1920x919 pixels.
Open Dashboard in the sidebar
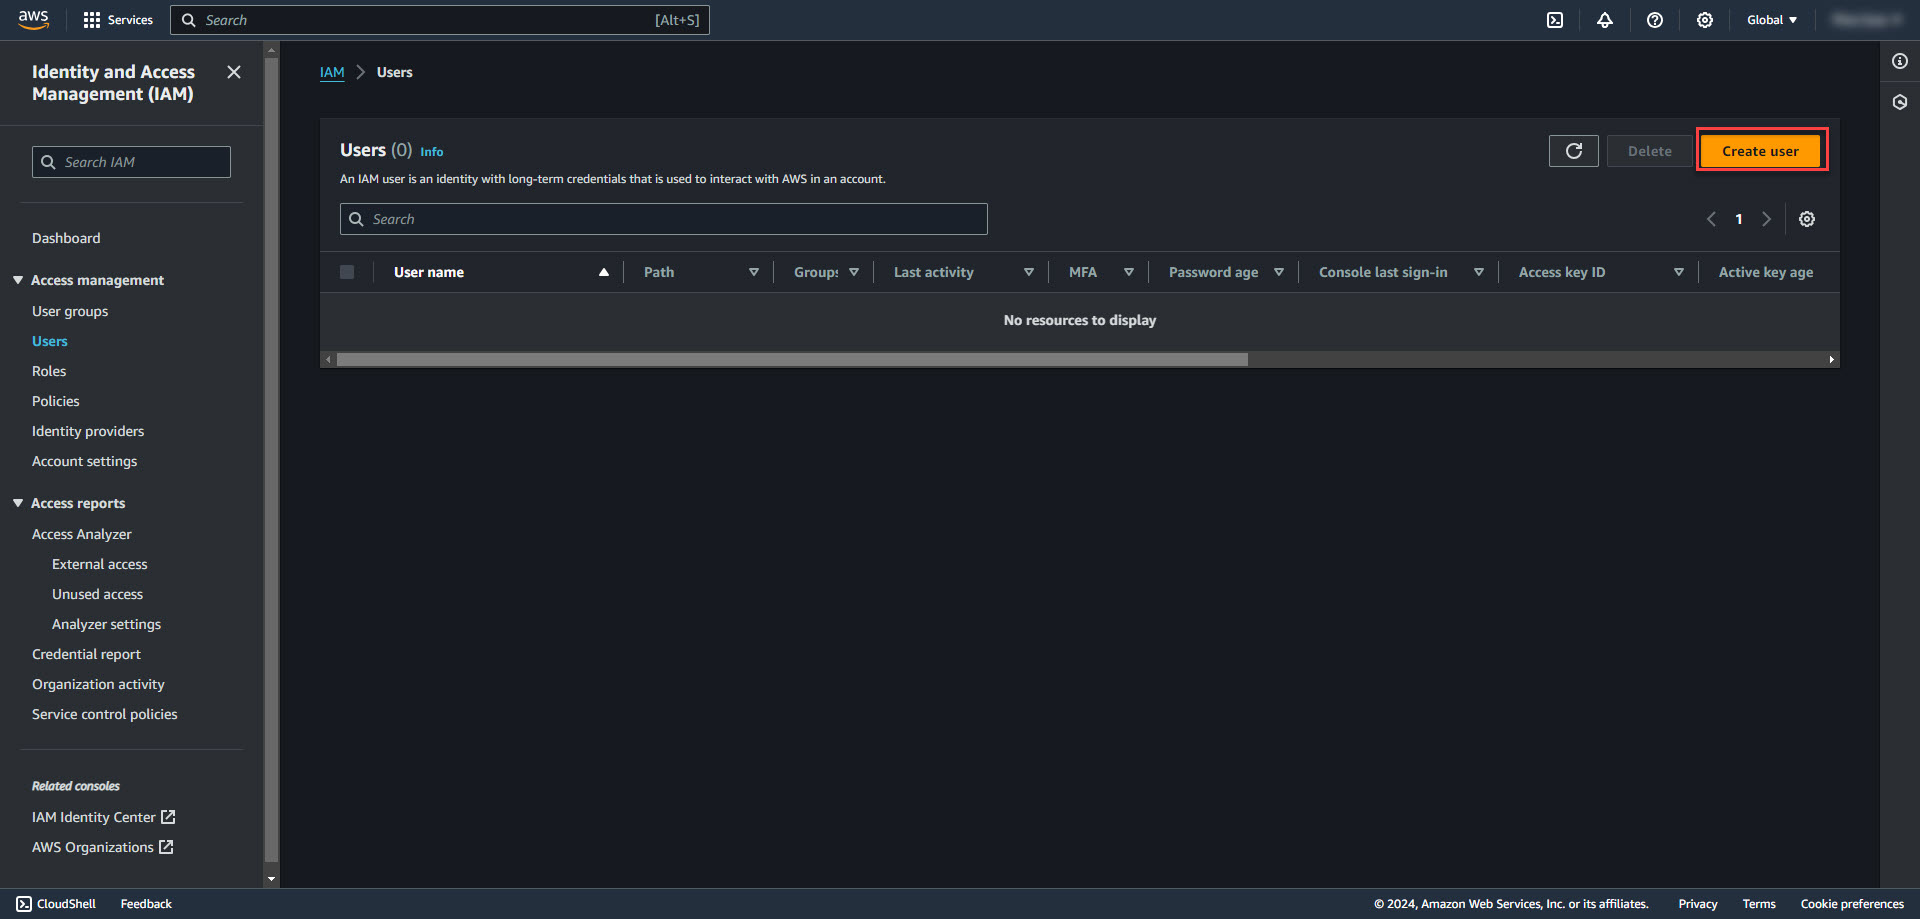(66, 238)
